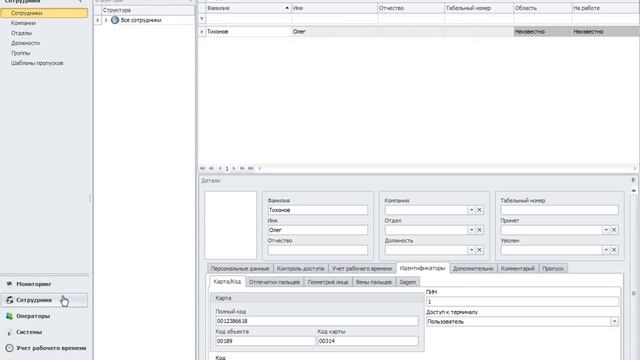Image resolution: width=640 pixels, height=360 pixels.
Task: Clear the Компания field with X
Action: click(x=480, y=210)
